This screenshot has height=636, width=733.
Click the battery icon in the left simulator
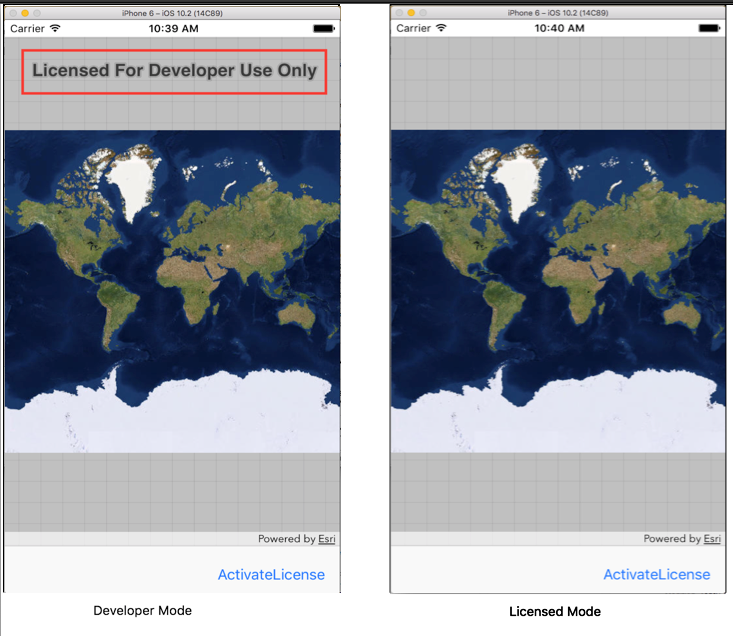pos(324,29)
